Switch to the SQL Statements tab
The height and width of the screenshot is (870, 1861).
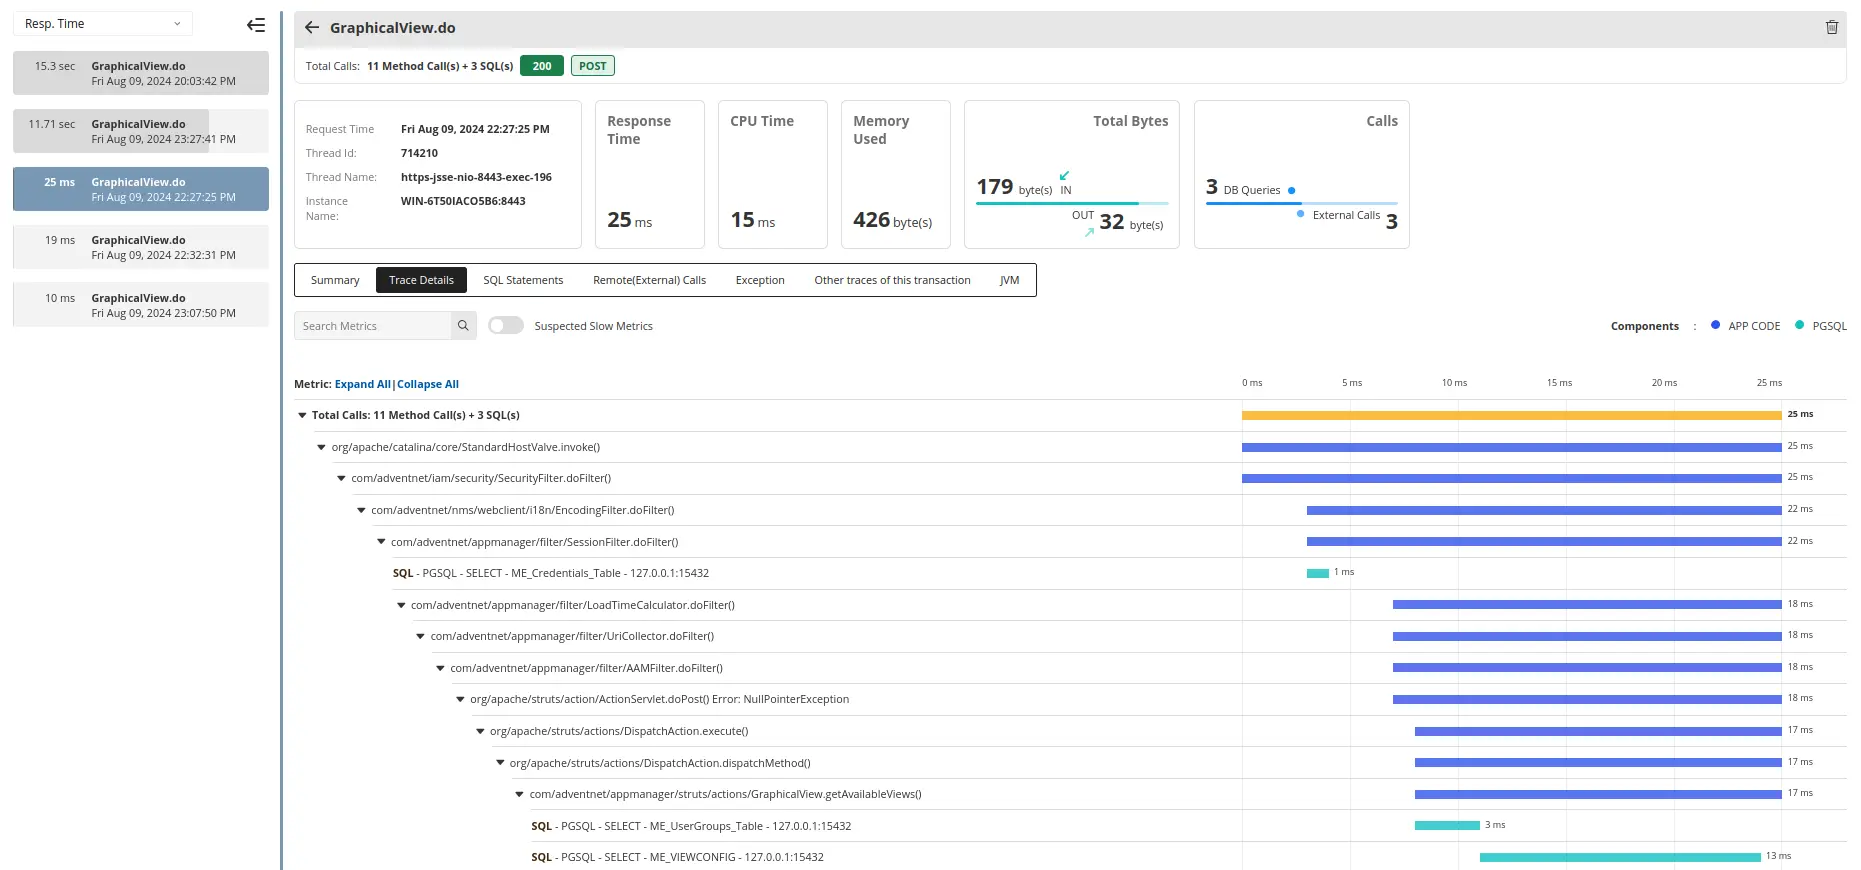523,280
